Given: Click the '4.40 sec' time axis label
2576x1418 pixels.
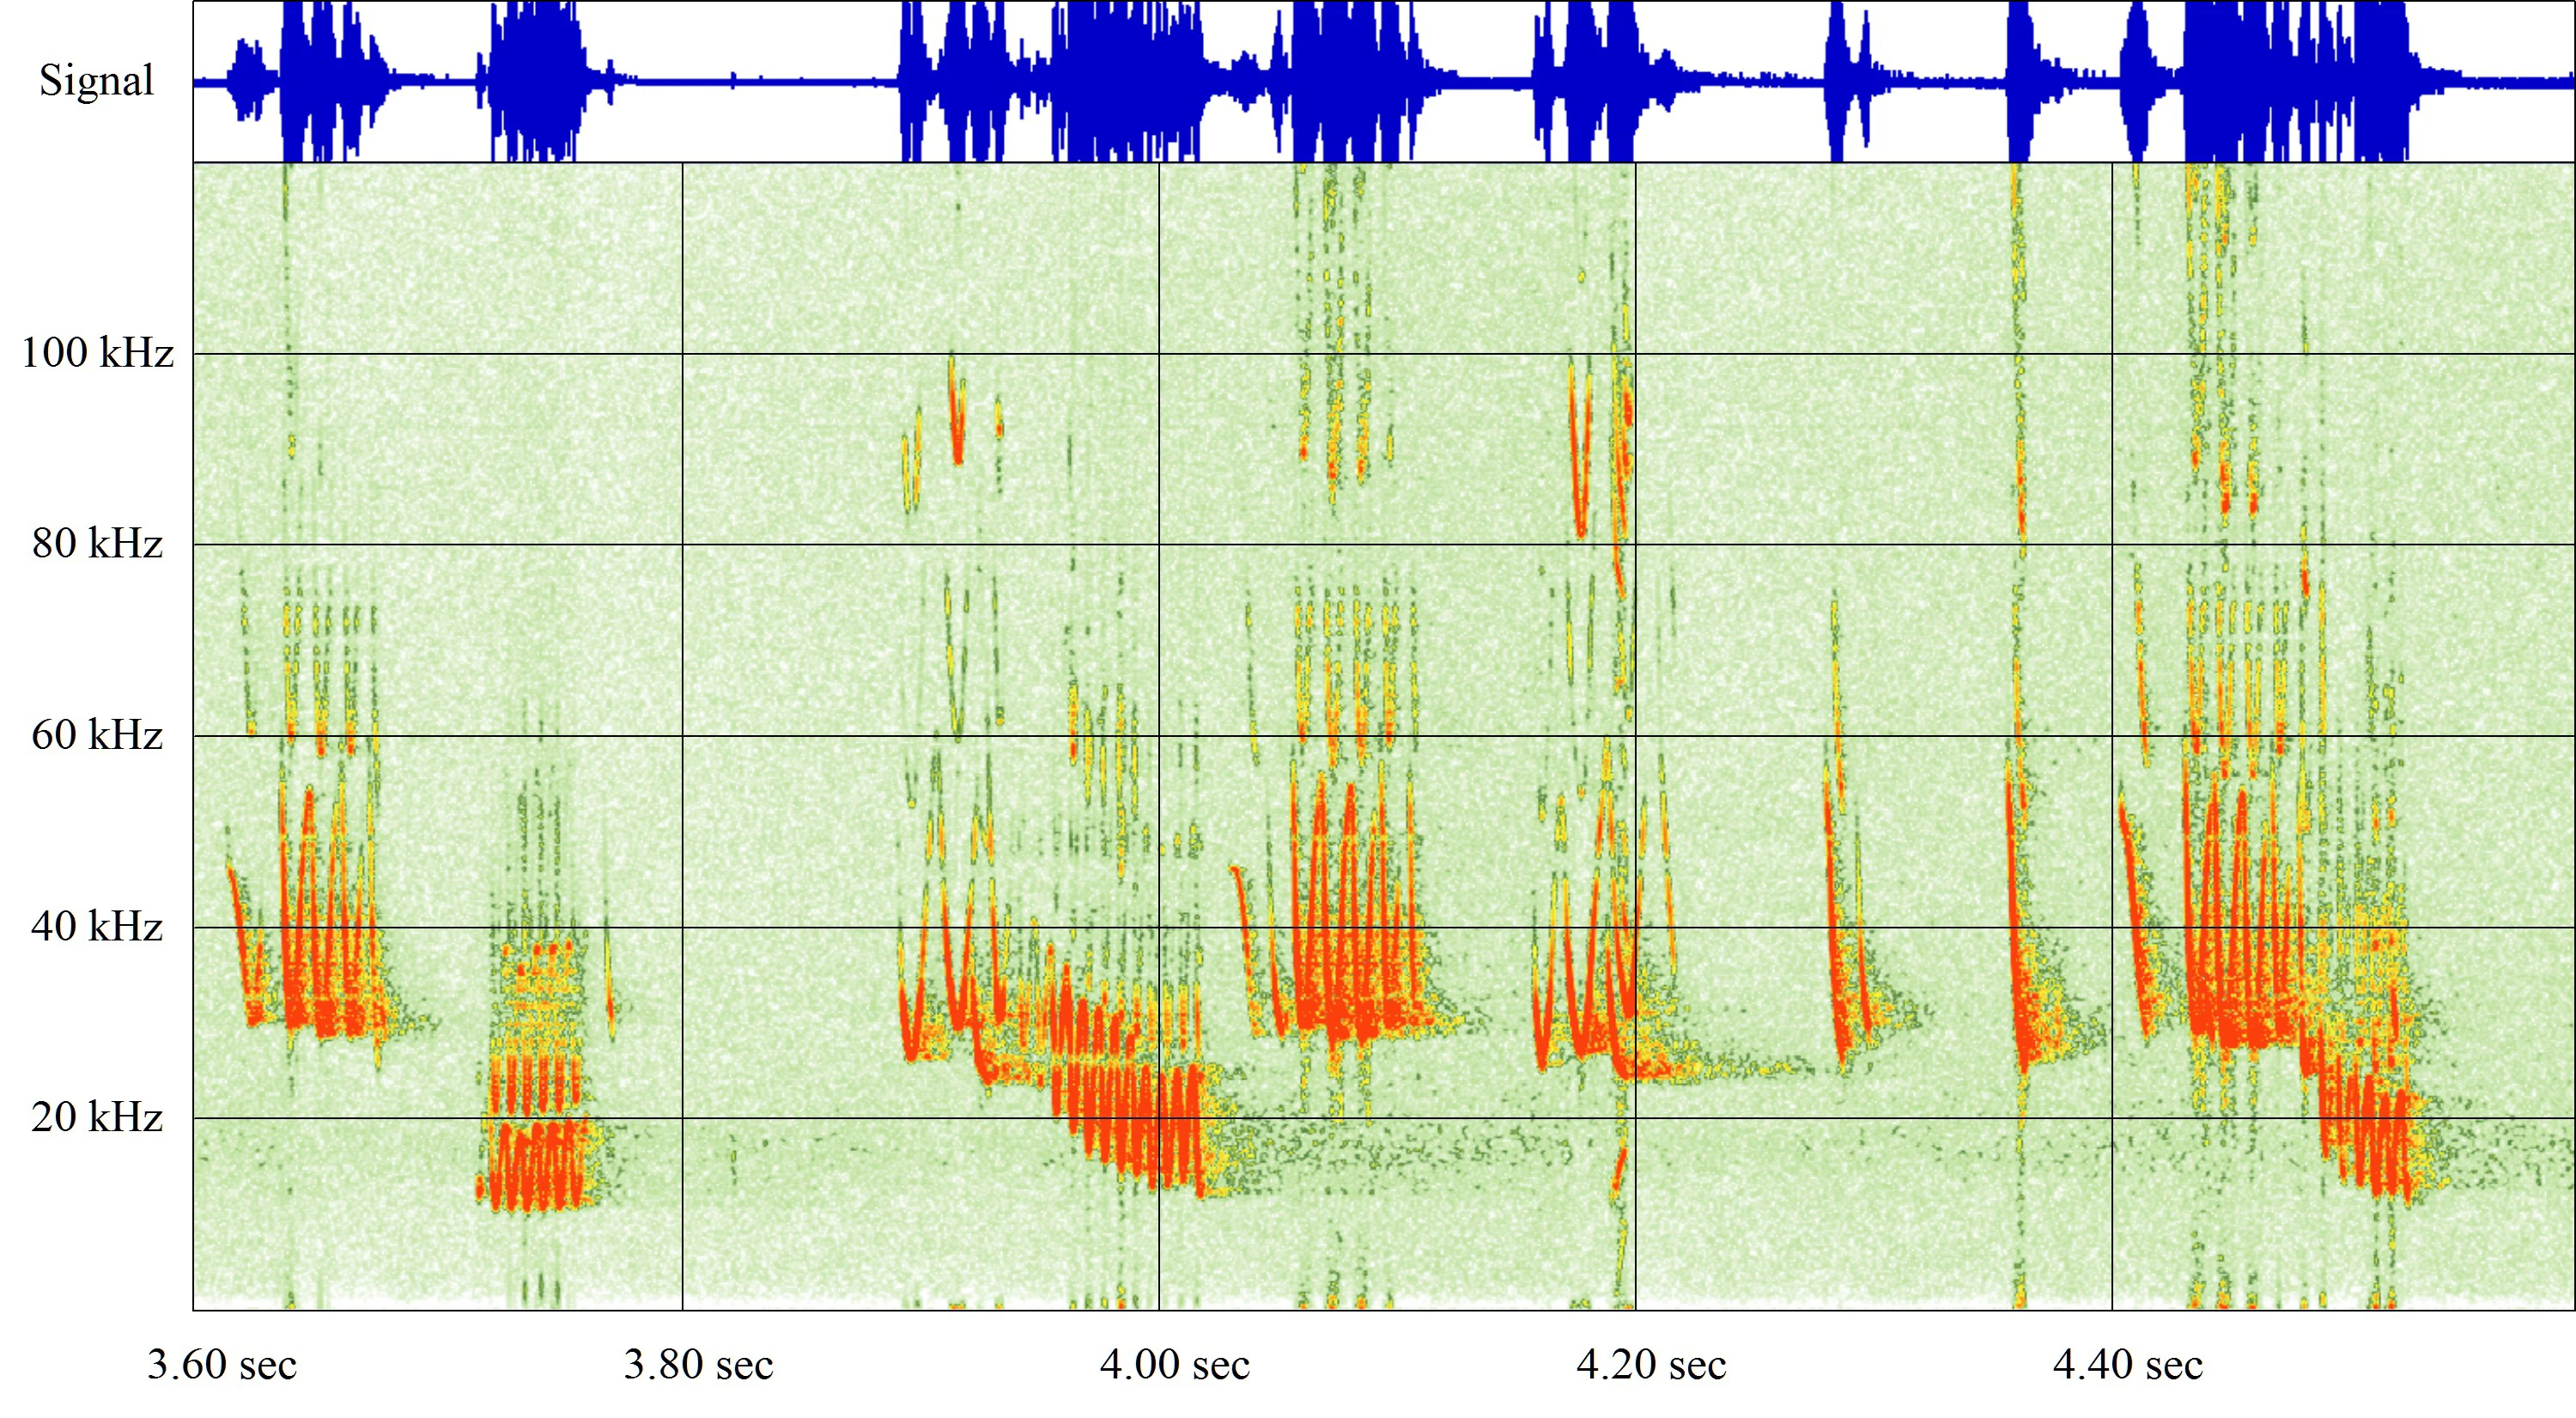Looking at the screenshot, I should click(x=2128, y=1365).
